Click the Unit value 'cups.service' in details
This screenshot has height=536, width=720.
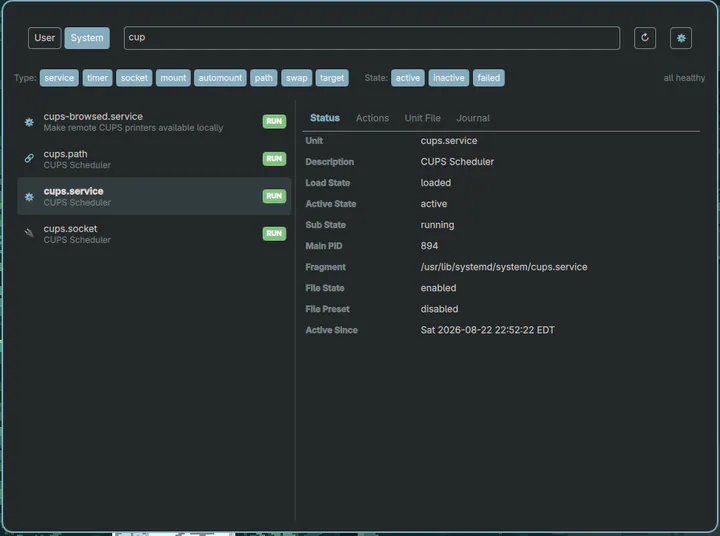(449, 141)
